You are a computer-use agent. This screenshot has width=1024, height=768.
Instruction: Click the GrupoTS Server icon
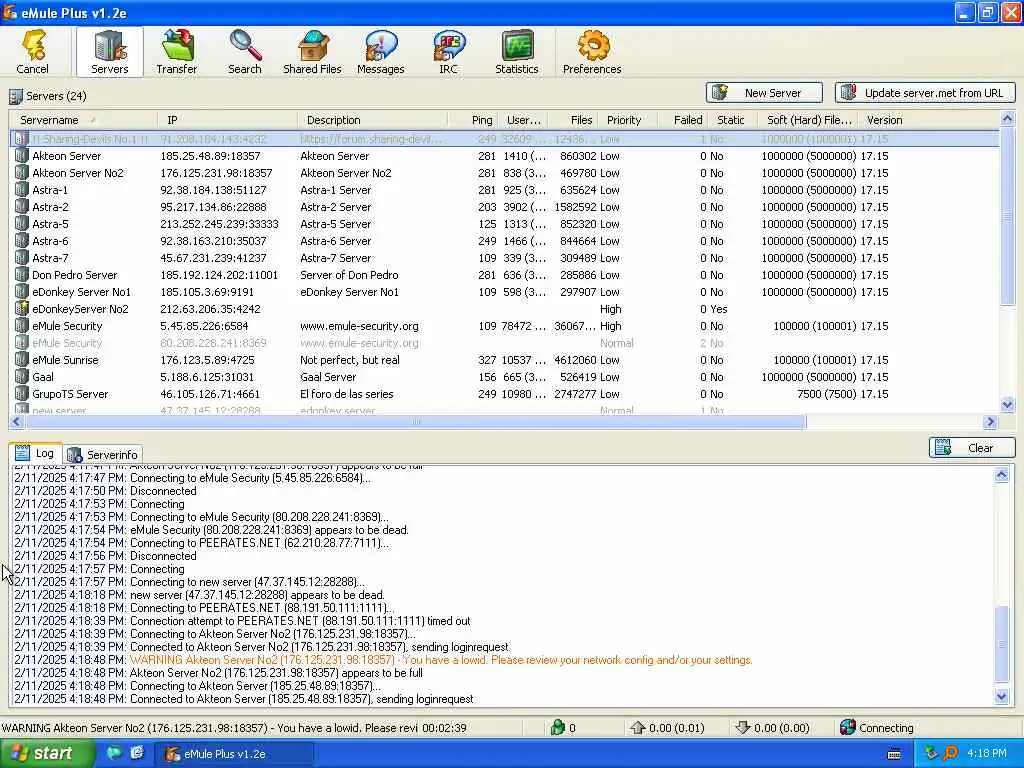coord(22,394)
